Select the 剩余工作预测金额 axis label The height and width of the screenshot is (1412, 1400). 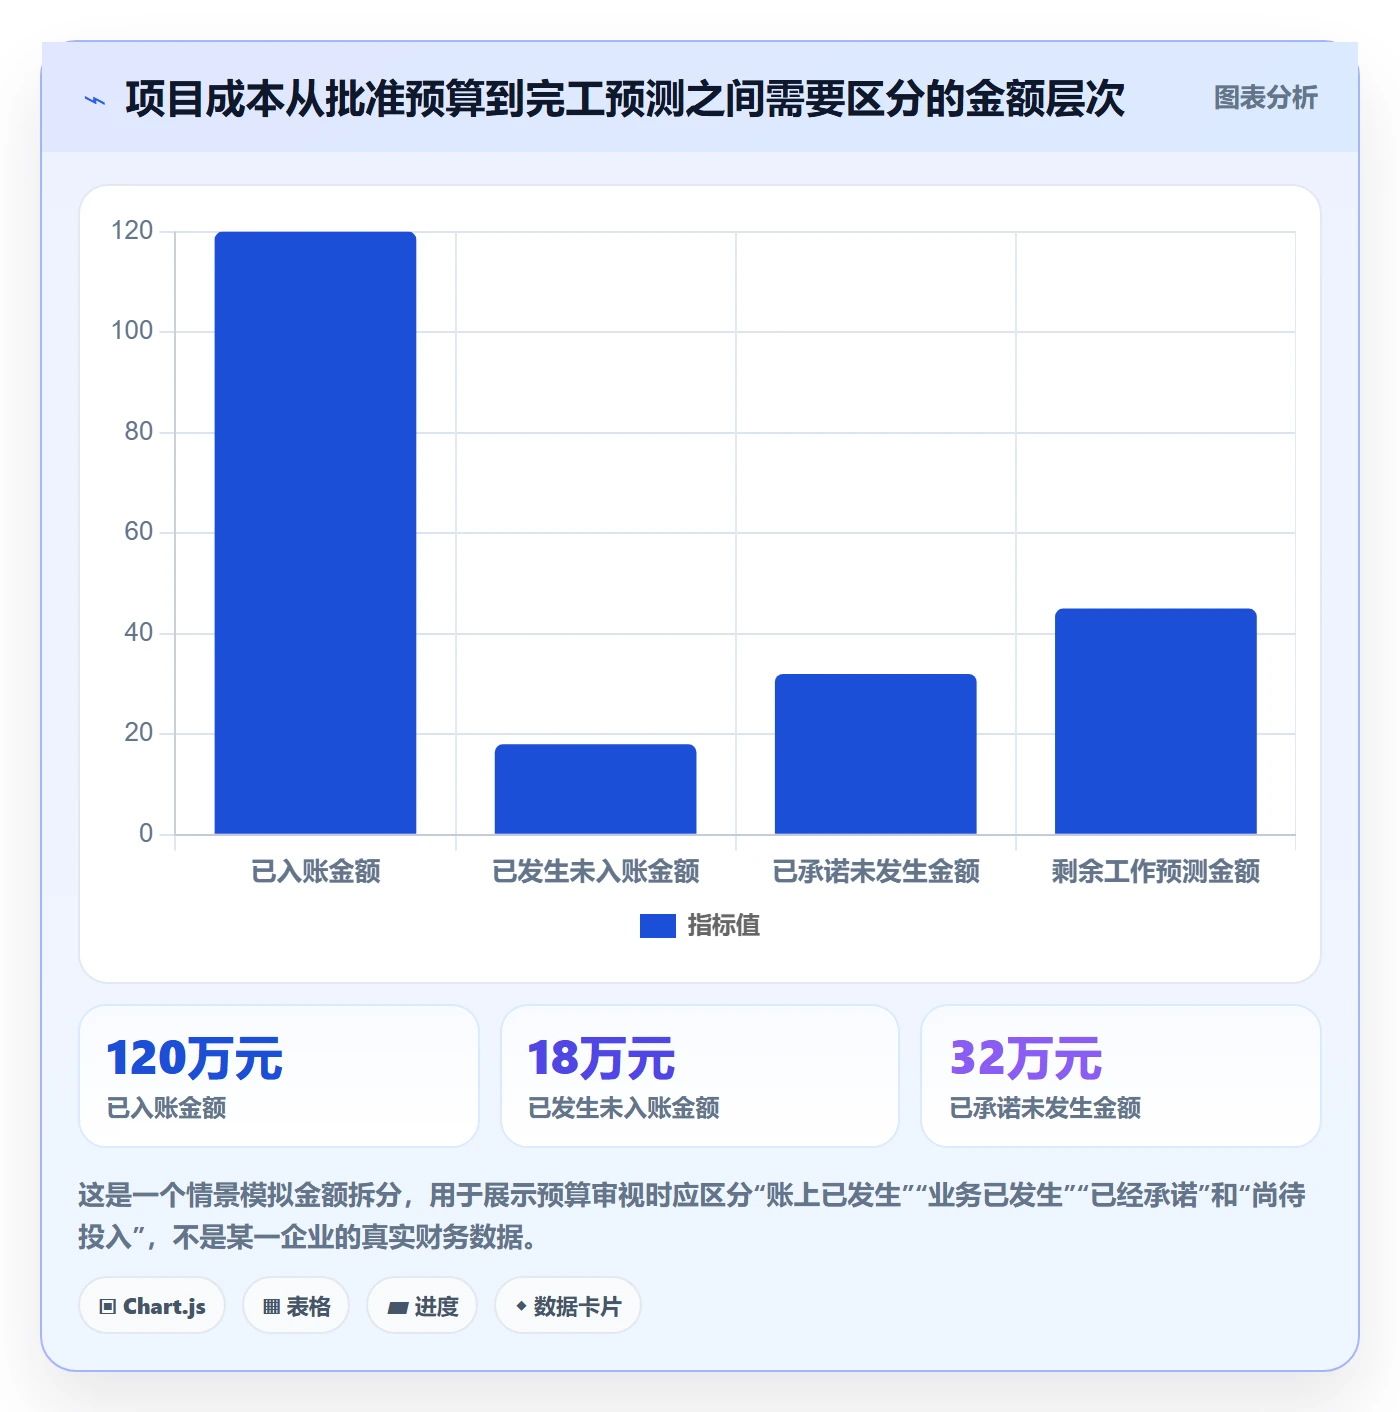[x=1156, y=871]
